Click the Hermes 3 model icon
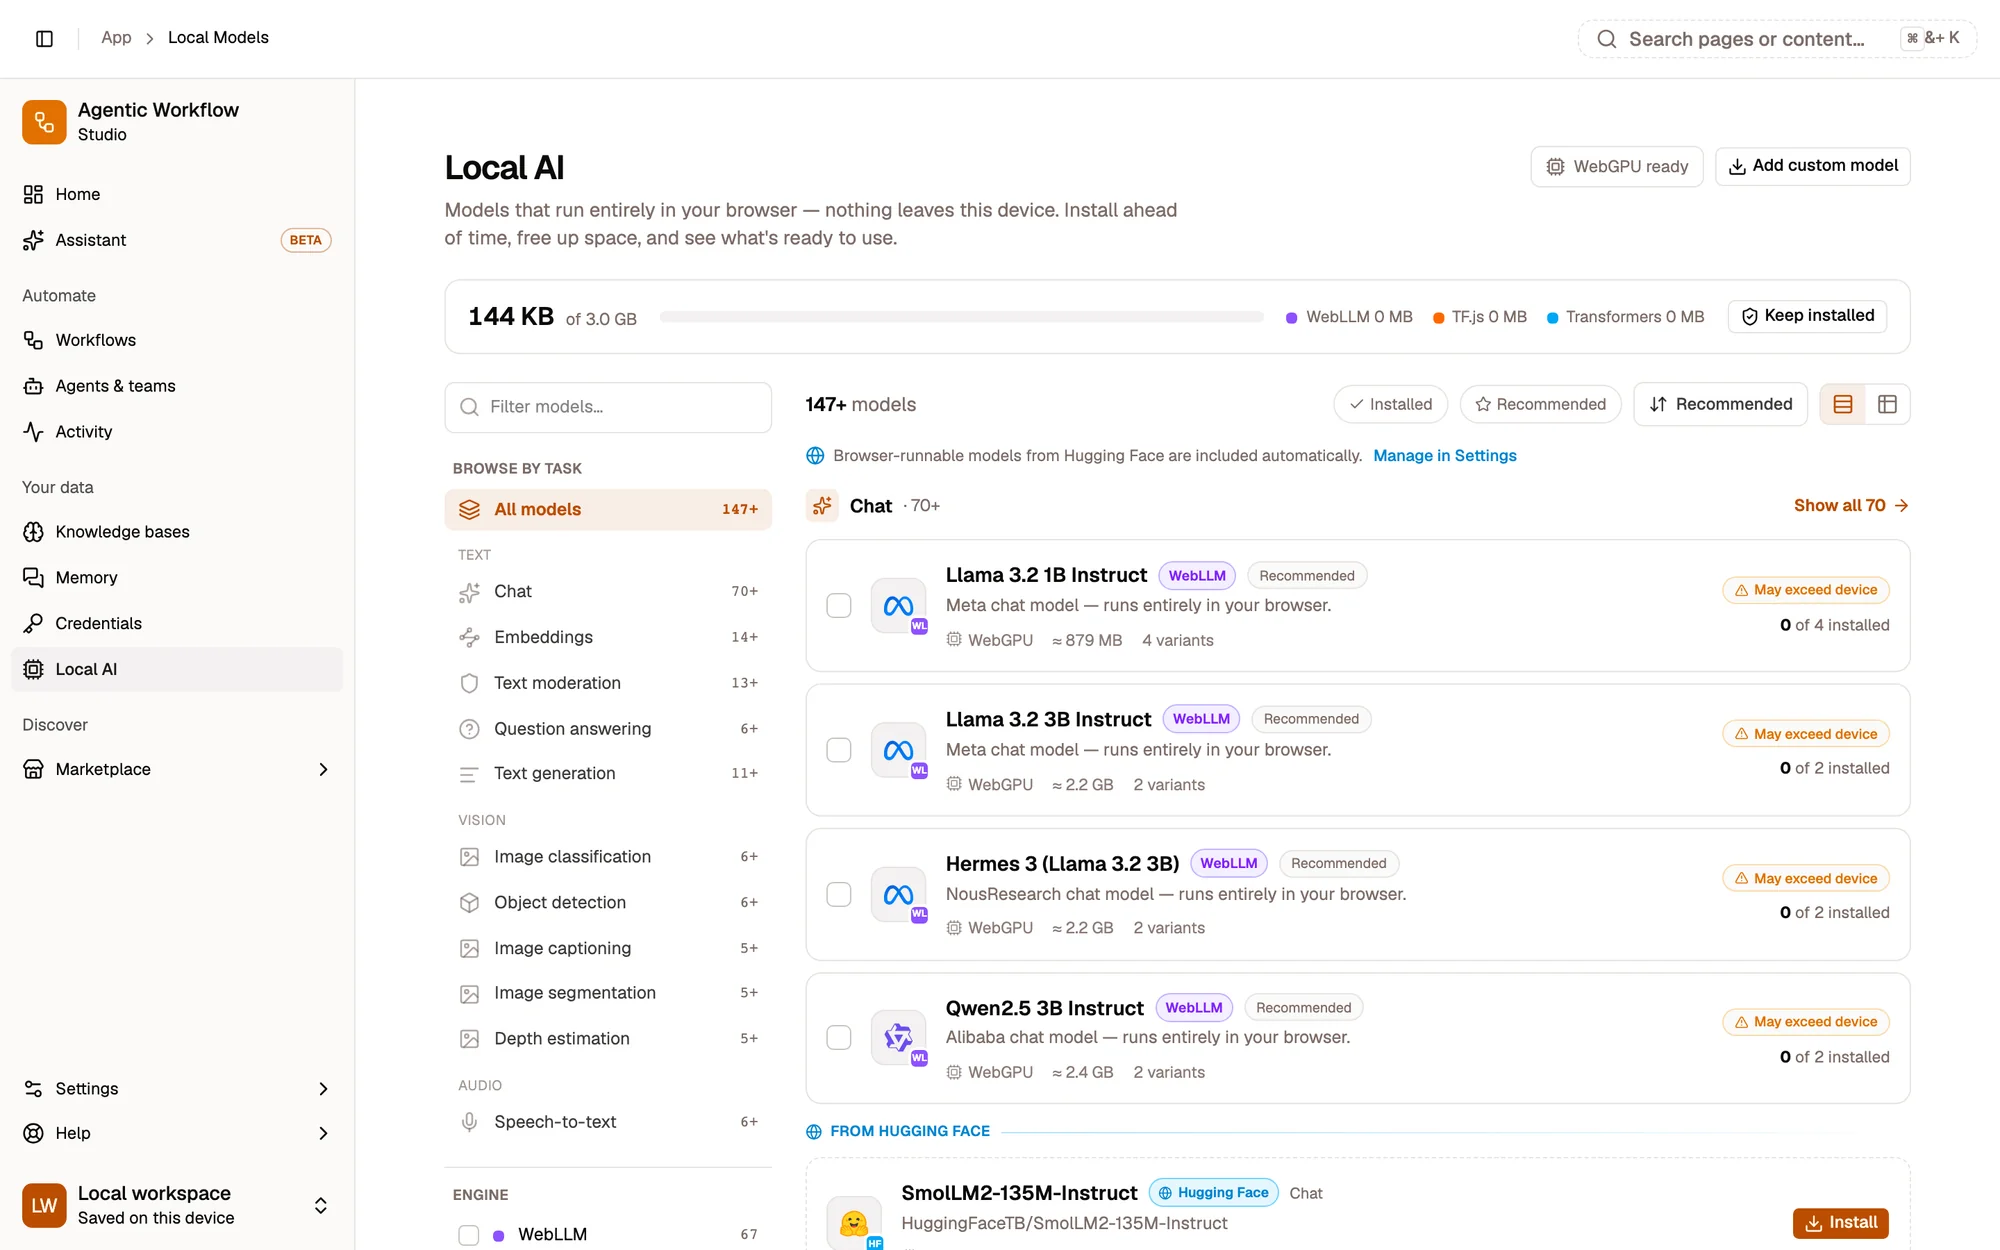This screenshot has height=1250, width=2000. tap(898, 894)
